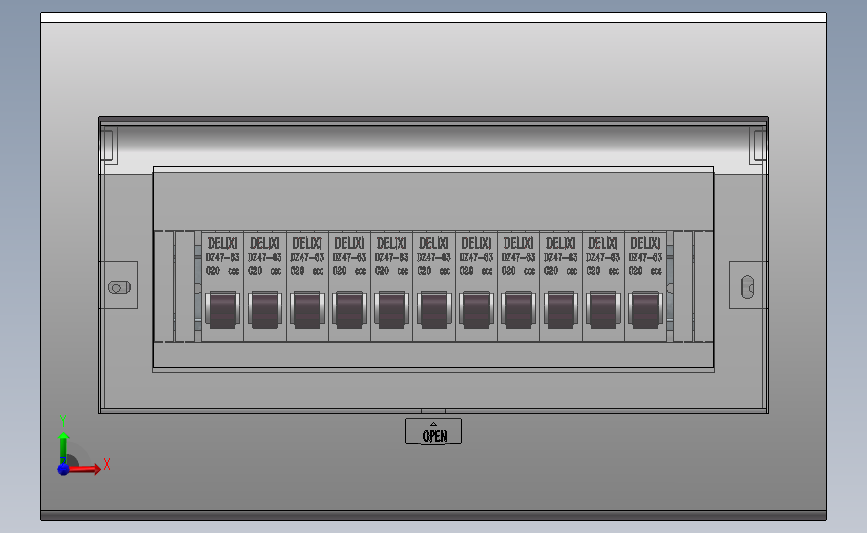Toggle the sixth (middle) breaker switch handle
This screenshot has width=867, height=533.
434,310
